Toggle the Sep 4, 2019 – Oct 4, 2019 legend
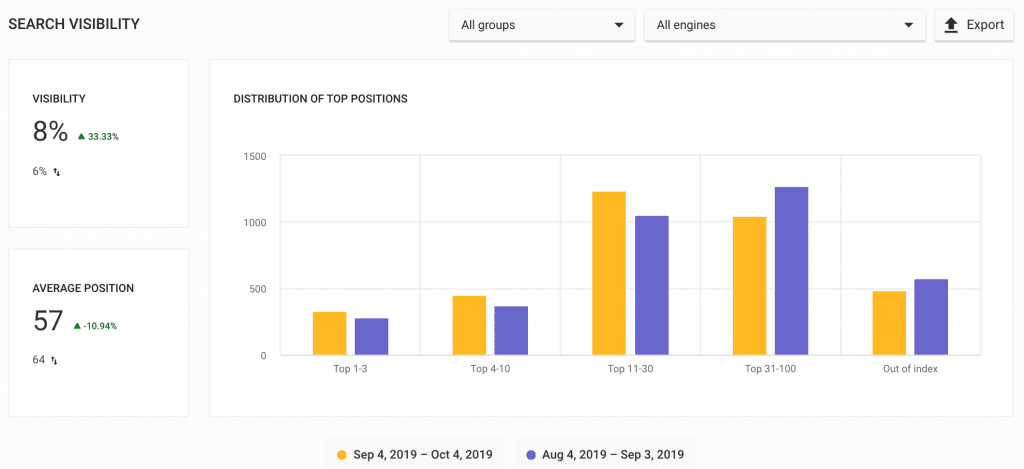The height and width of the screenshot is (469, 1024). pyautogui.click(x=415, y=454)
